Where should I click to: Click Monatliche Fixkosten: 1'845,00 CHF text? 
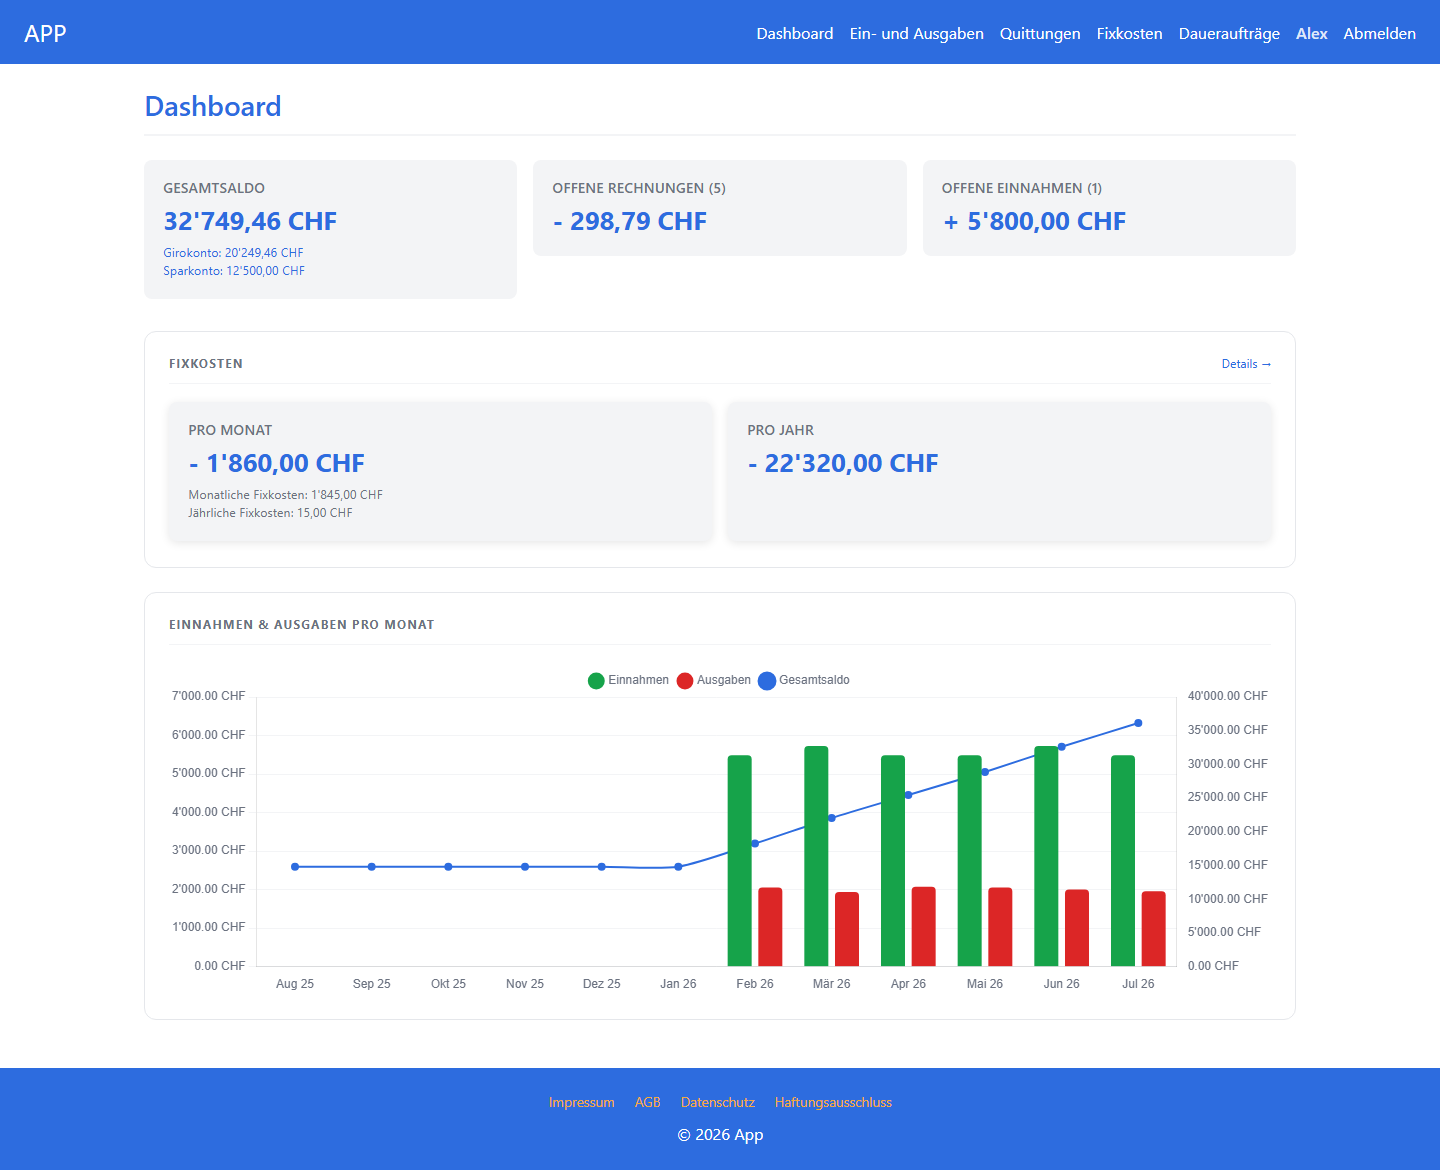click(285, 495)
